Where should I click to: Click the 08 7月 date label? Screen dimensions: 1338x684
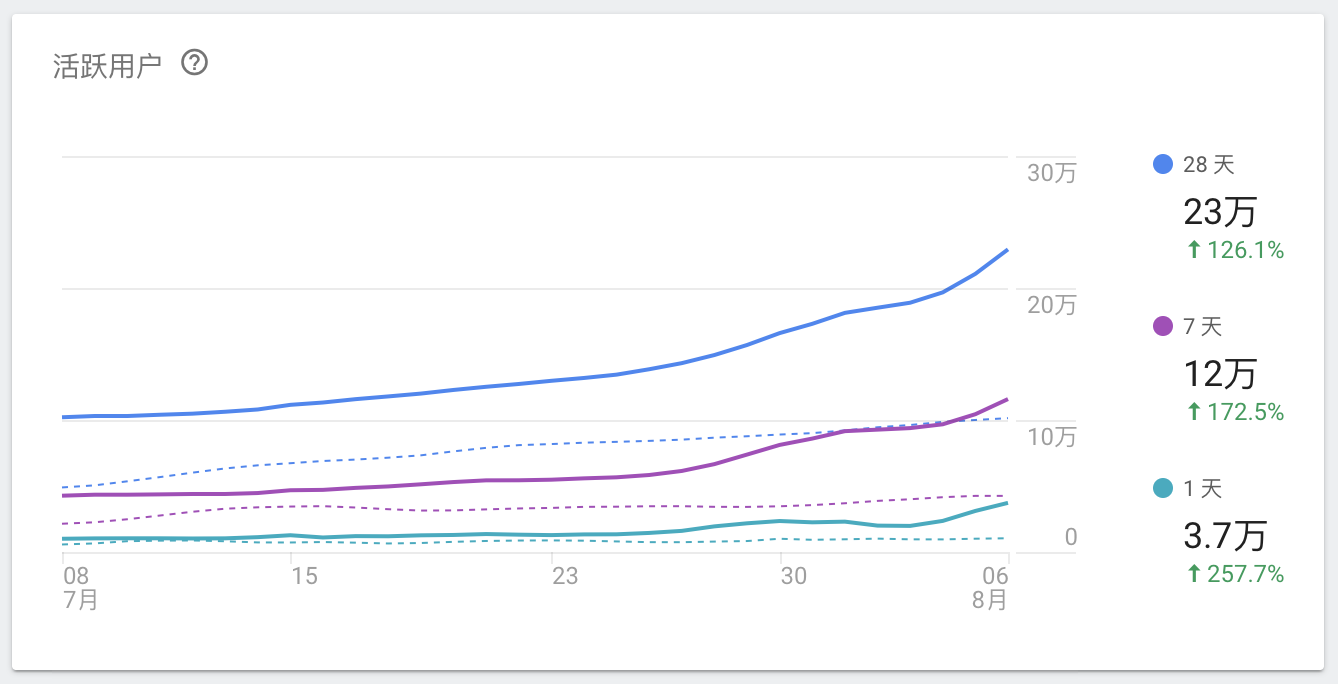tap(77, 588)
